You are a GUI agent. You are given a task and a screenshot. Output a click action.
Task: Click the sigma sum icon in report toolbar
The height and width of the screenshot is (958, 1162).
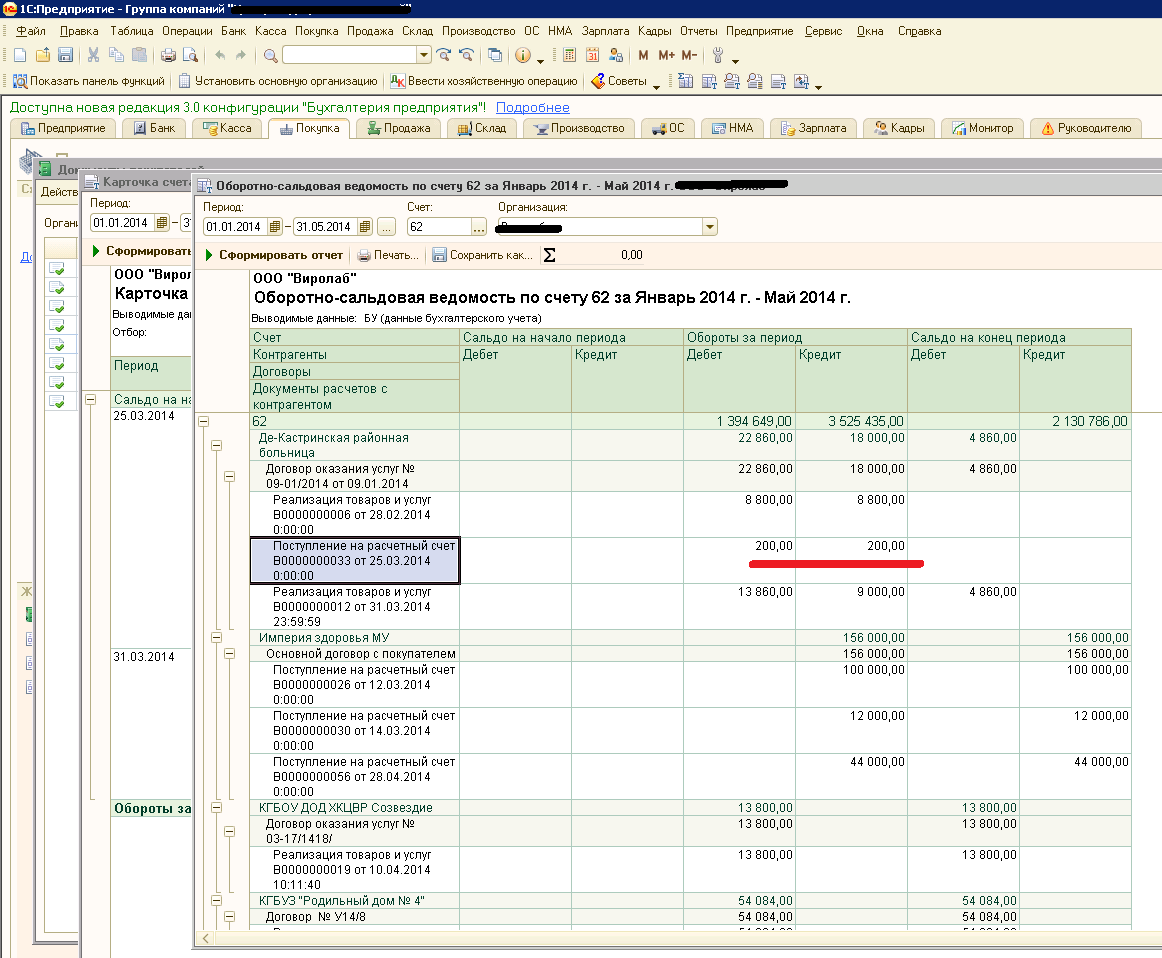pyautogui.click(x=549, y=255)
